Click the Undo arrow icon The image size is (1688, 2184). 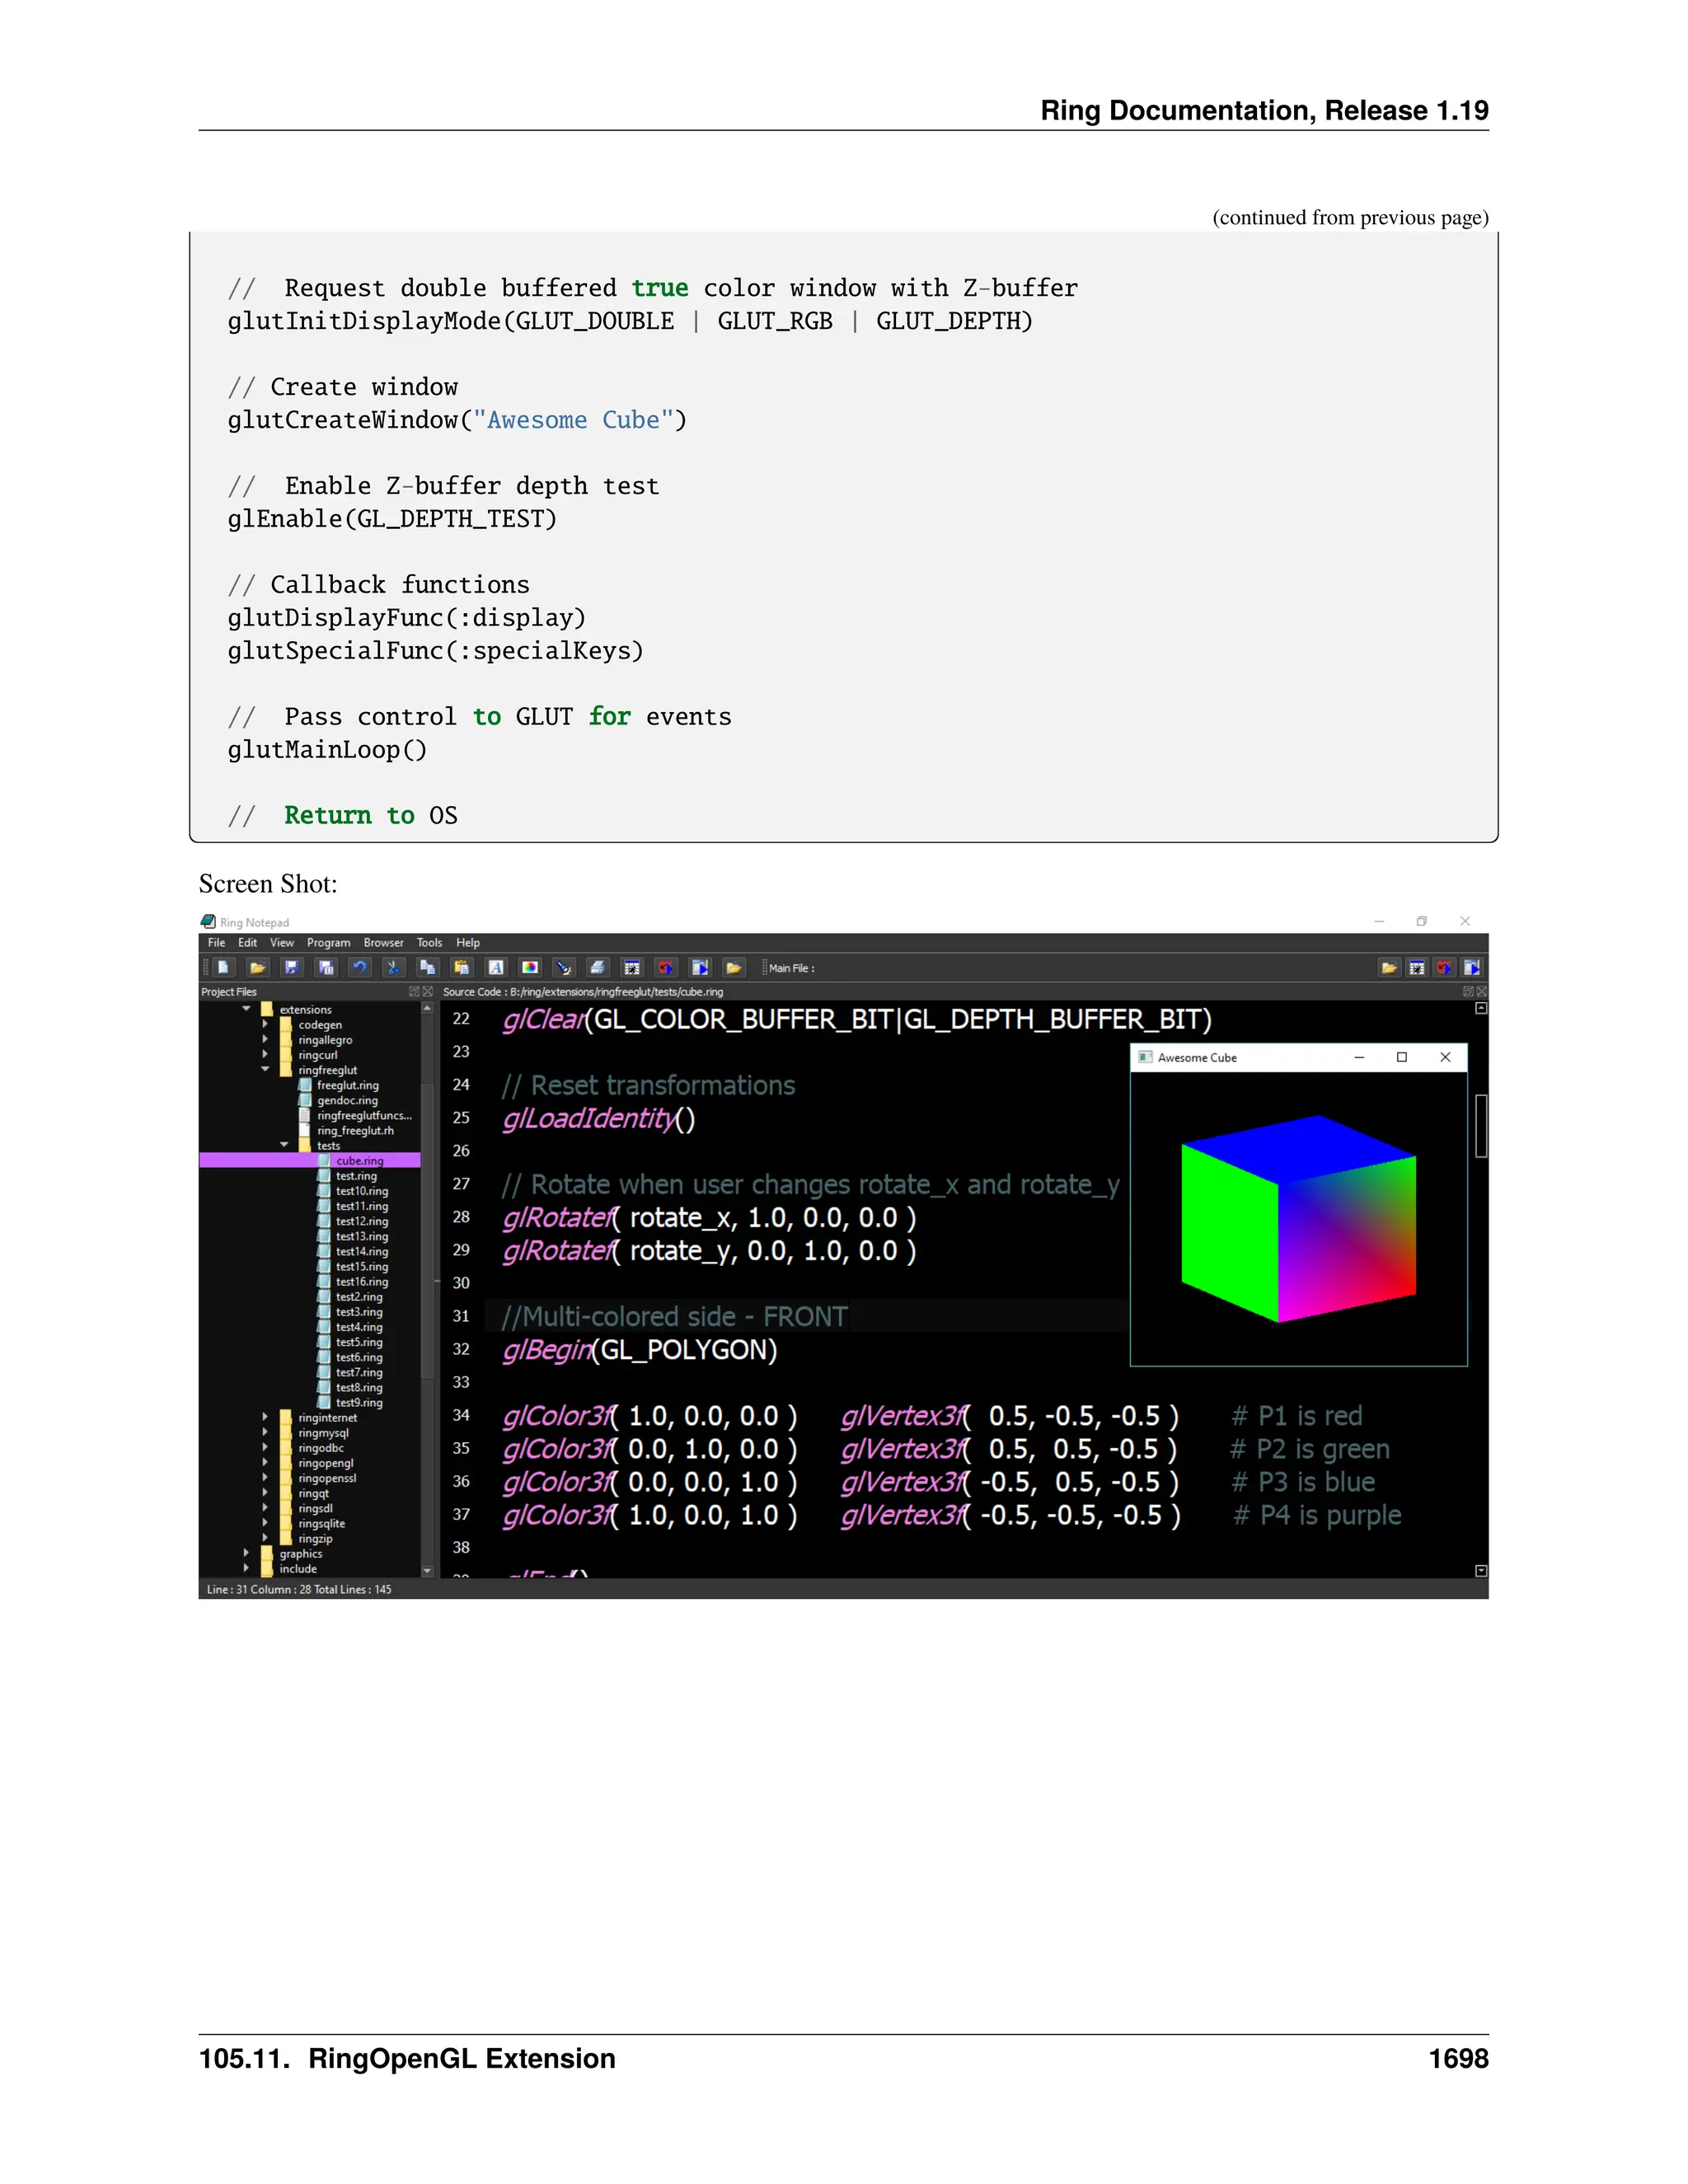click(360, 967)
